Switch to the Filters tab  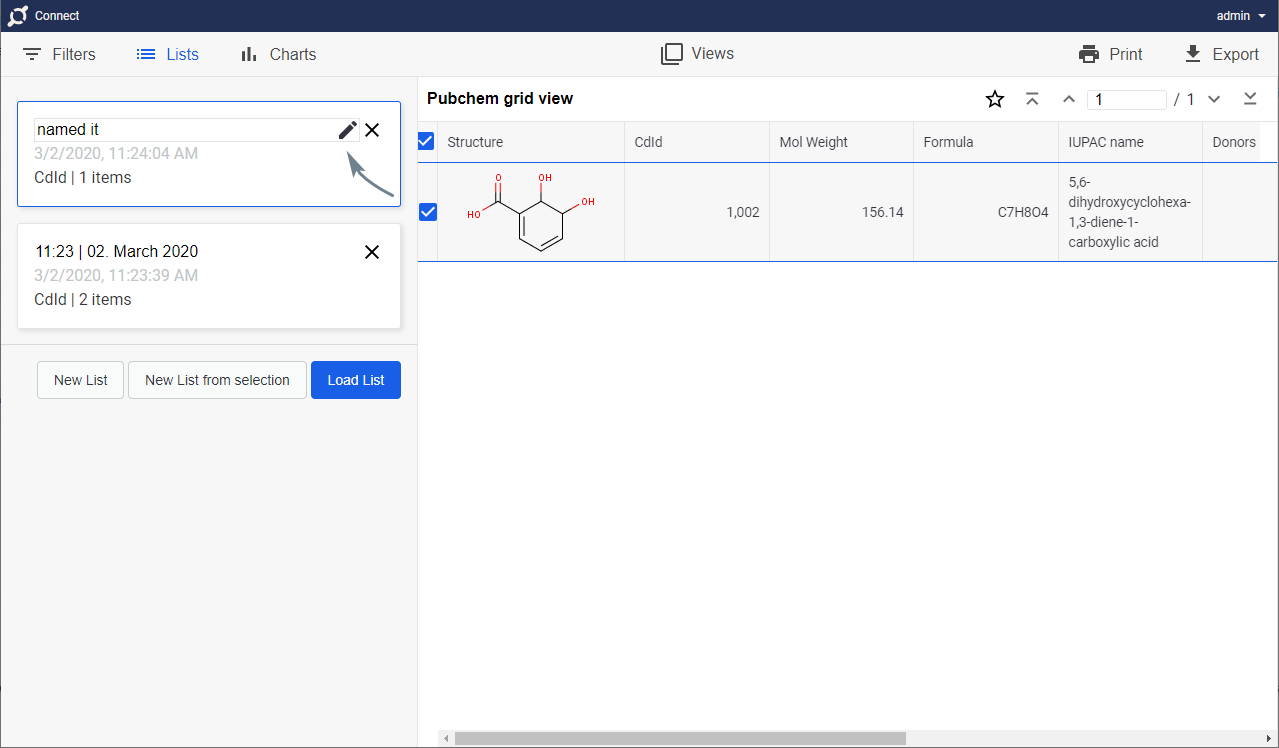click(59, 55)
